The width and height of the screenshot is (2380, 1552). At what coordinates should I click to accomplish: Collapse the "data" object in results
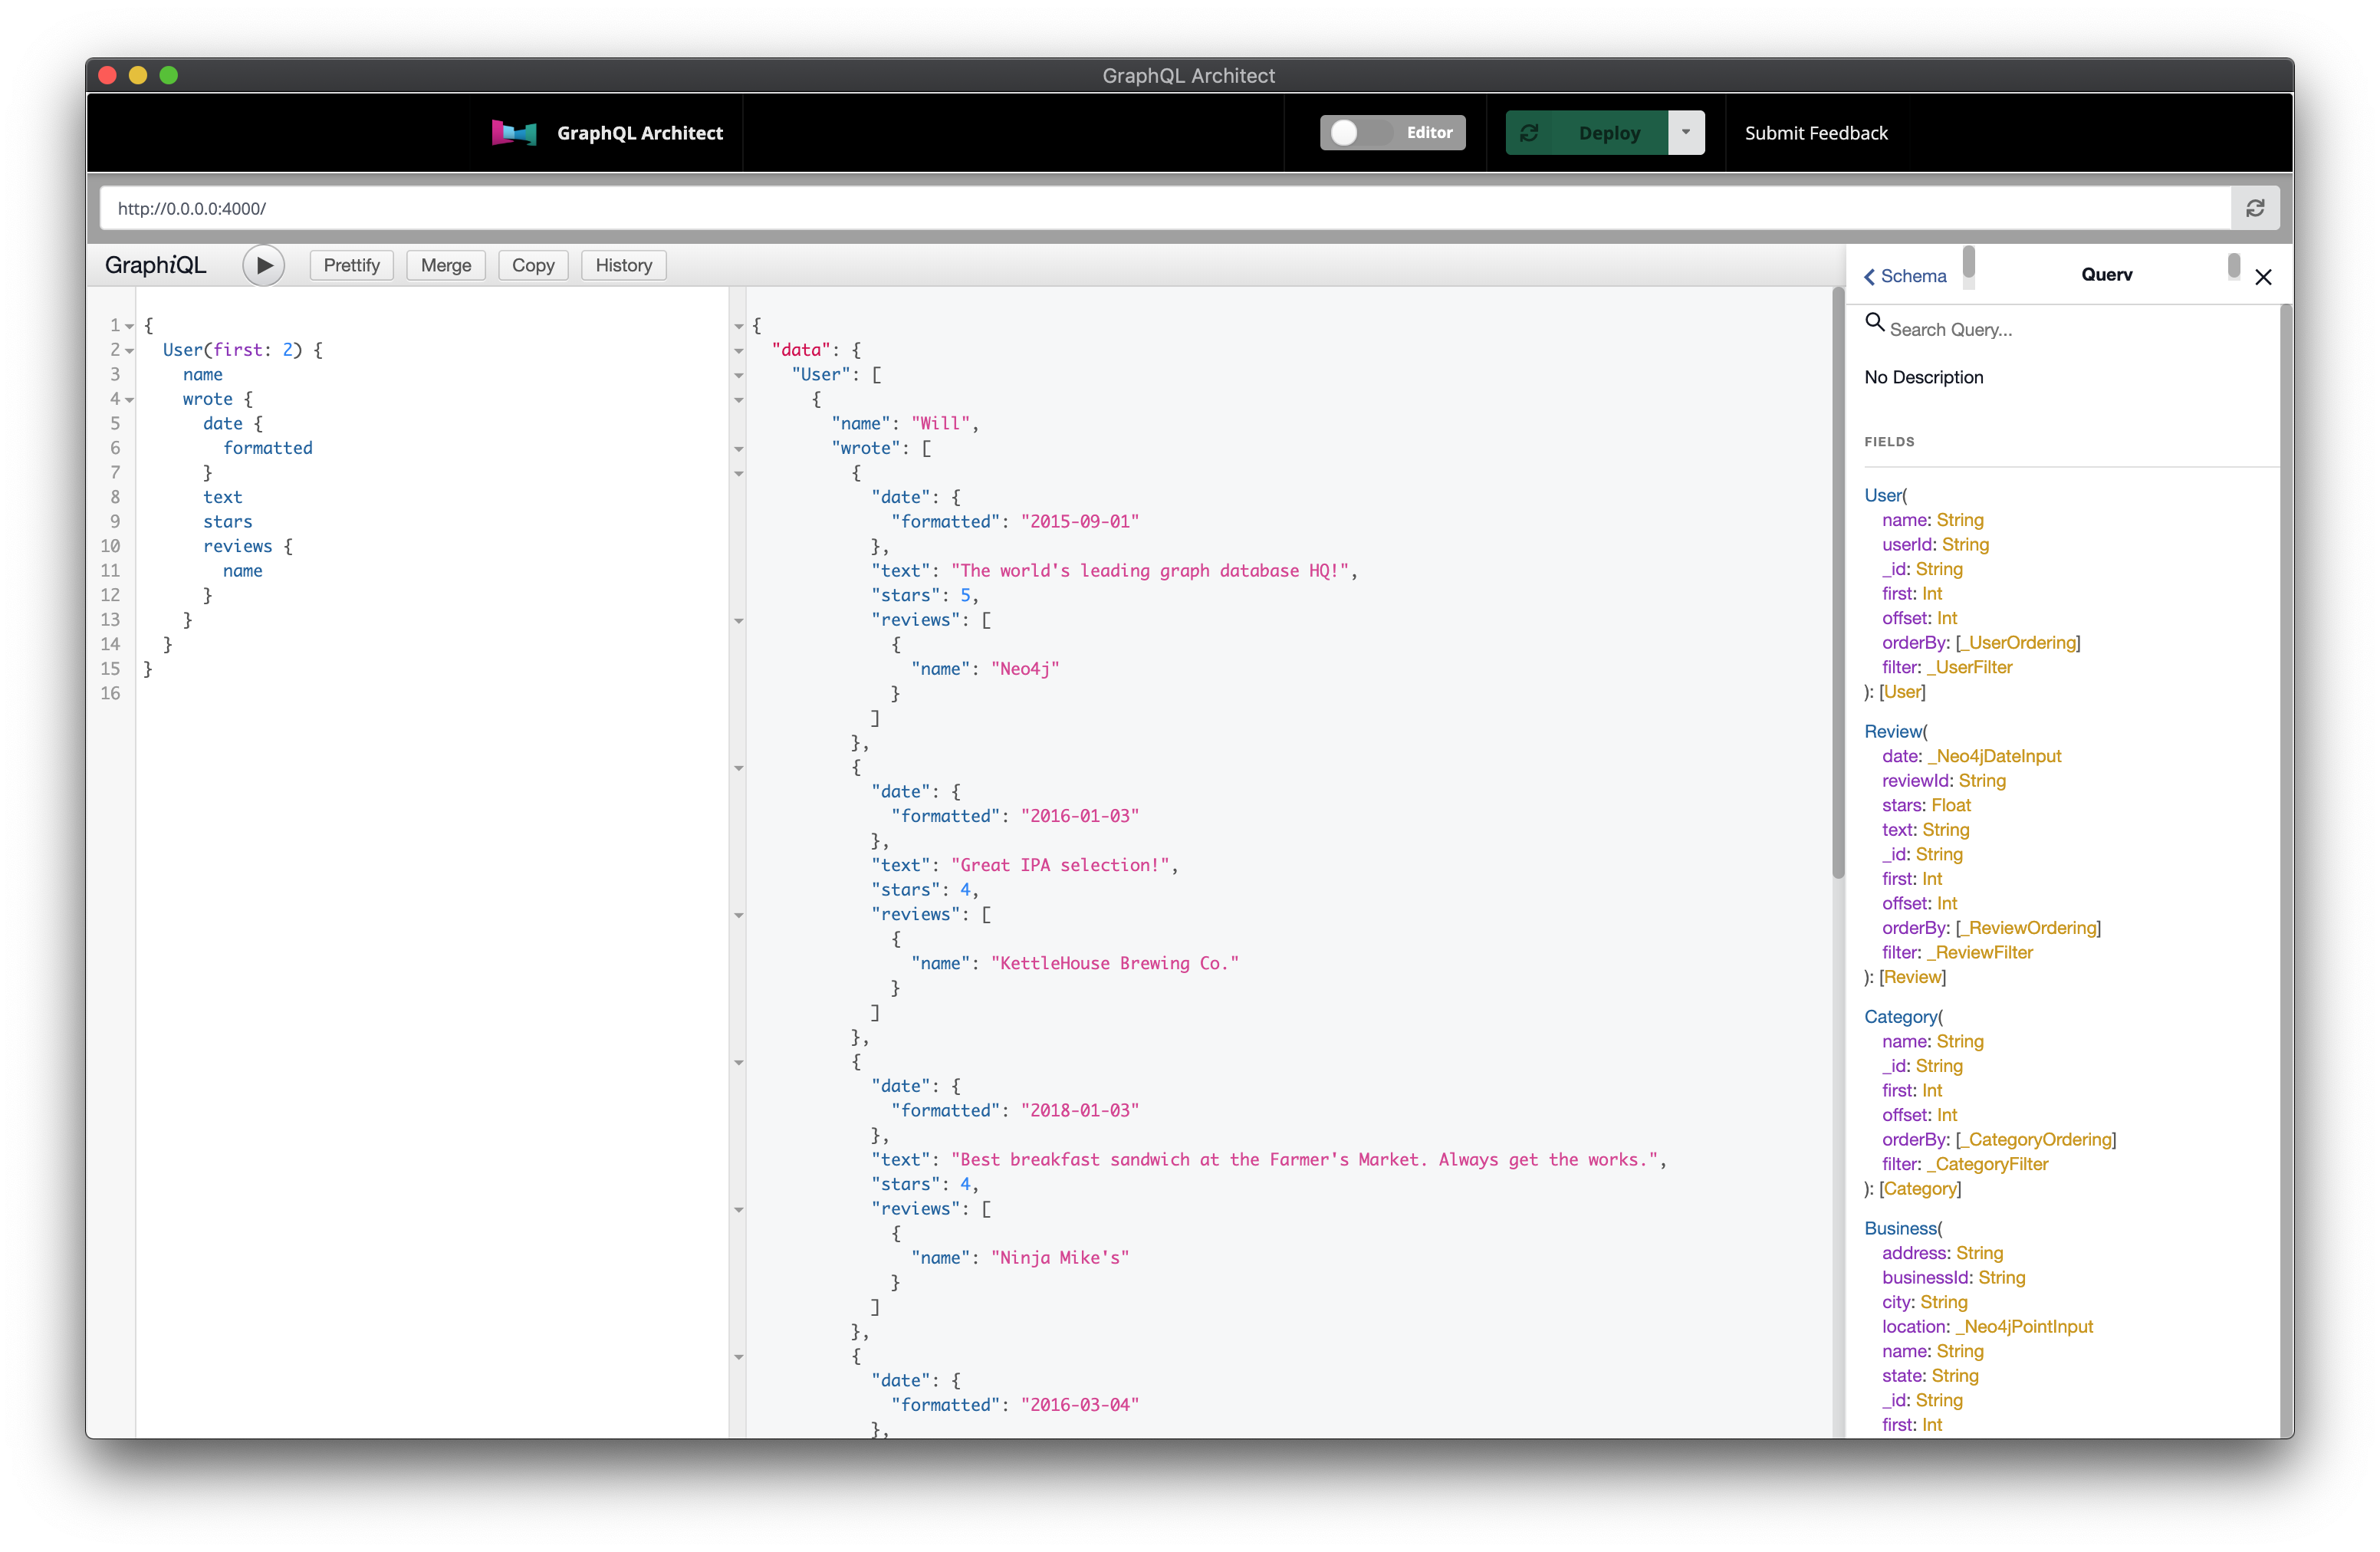coord(739,351)
